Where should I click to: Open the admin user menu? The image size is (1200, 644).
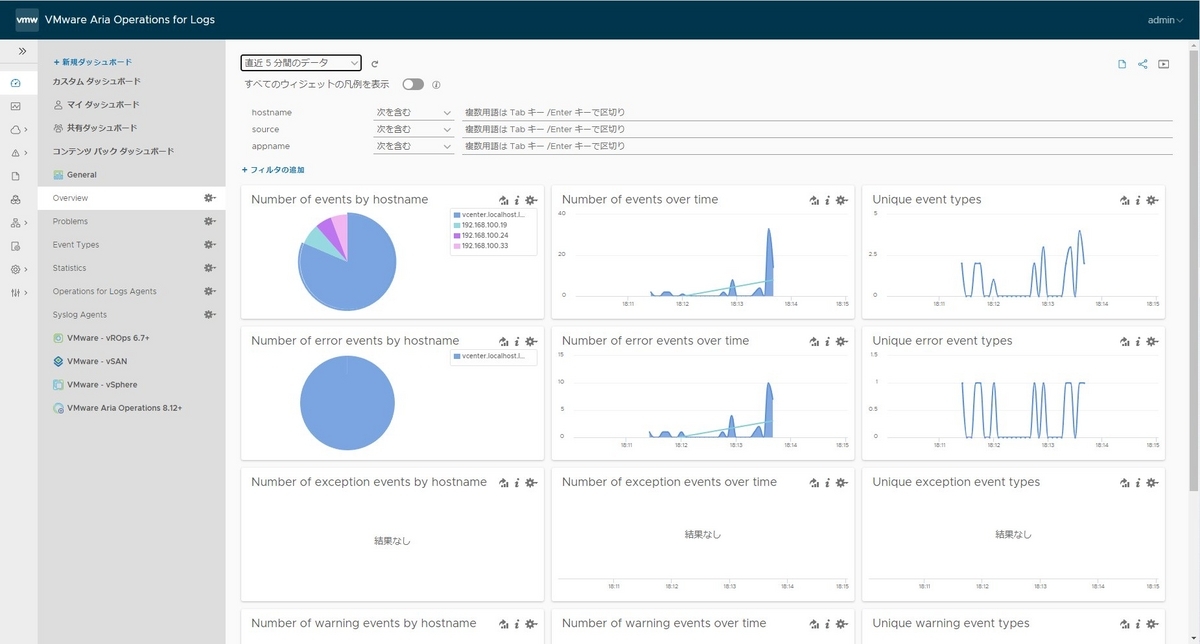1165,20
